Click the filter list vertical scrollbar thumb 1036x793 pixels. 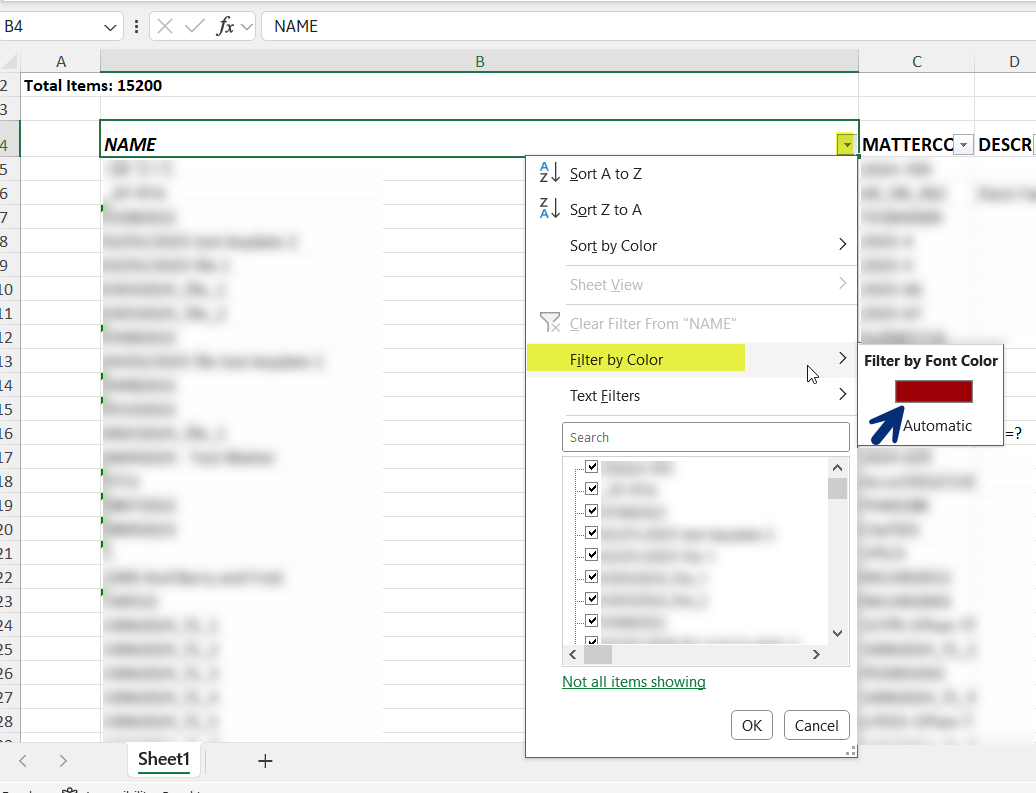pos(837,488)
